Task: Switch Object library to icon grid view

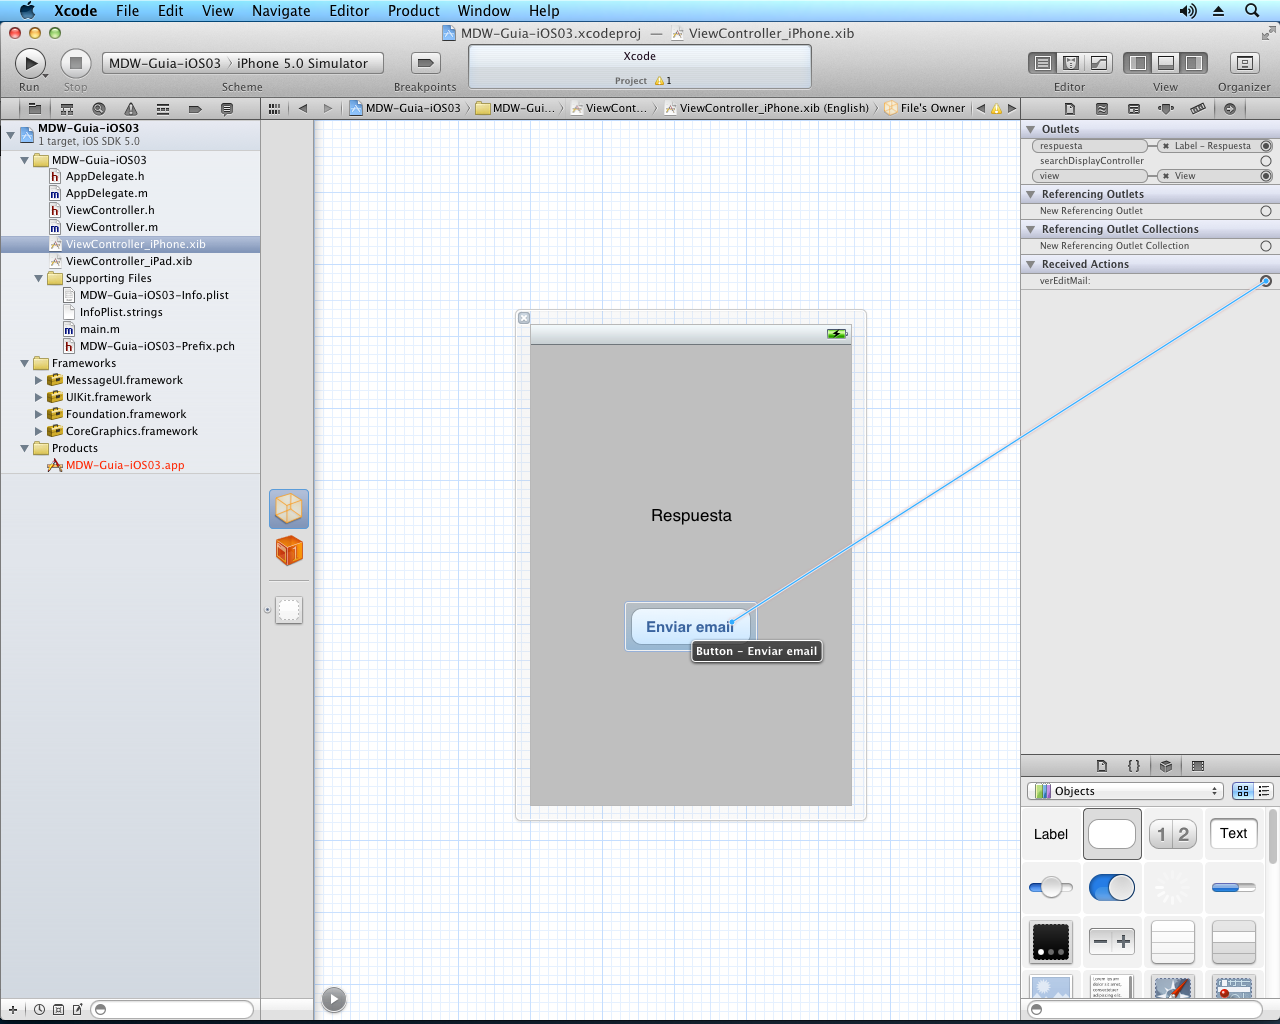Action: tap(1243, 791)
